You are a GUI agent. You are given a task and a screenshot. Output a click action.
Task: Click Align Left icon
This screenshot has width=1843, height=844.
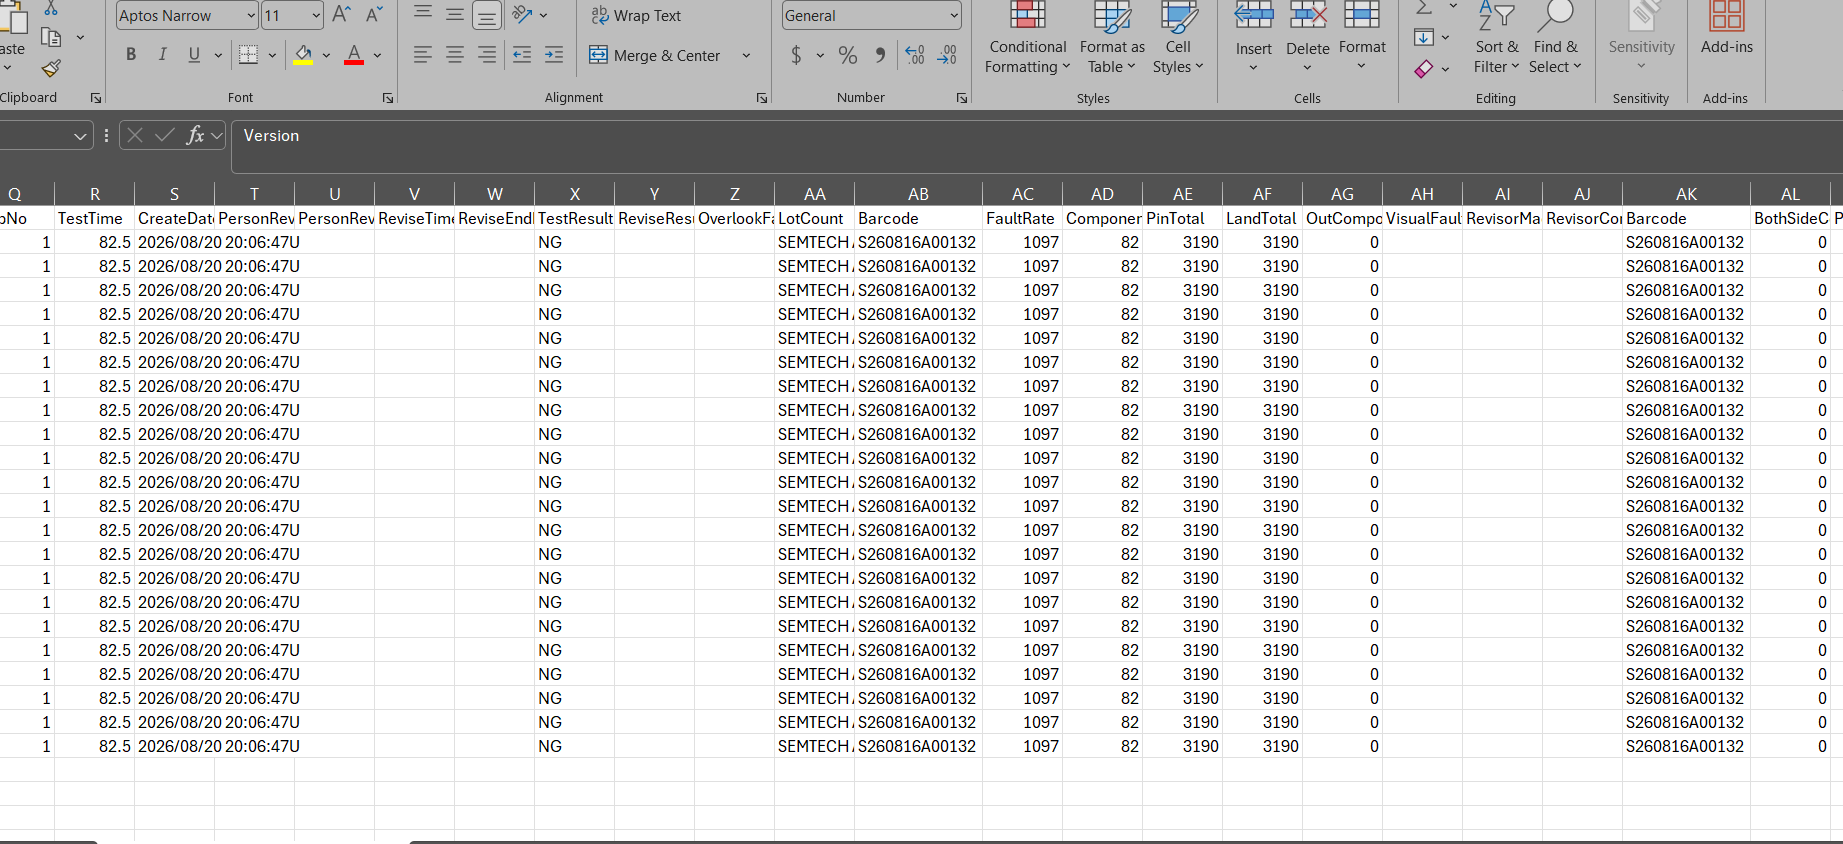point(423,55)
